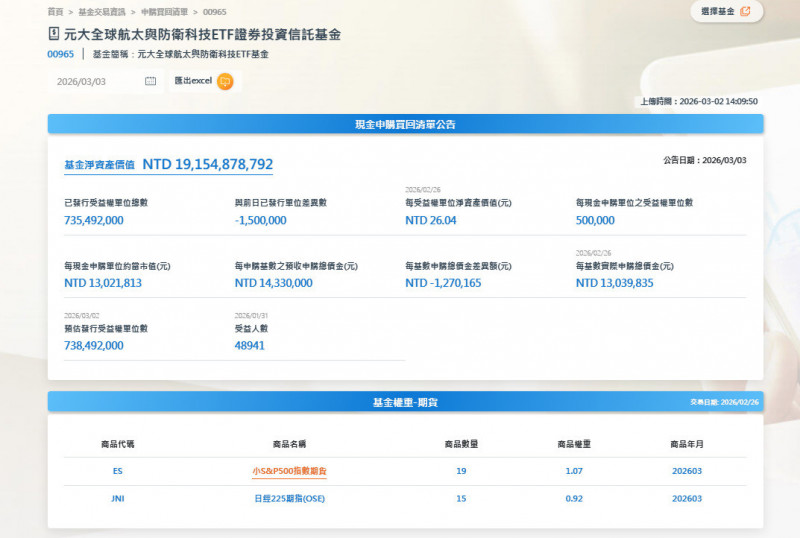Open the 日經225期指(OSE) product link
Screen dimensions: 800x538
289,499
